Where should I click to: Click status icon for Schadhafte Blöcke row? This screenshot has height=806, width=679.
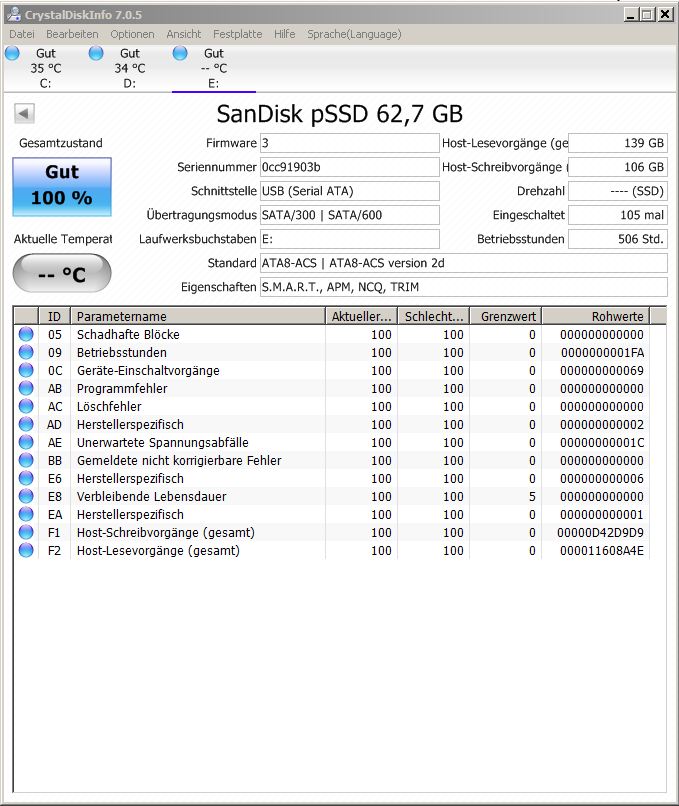coord(26,334)
